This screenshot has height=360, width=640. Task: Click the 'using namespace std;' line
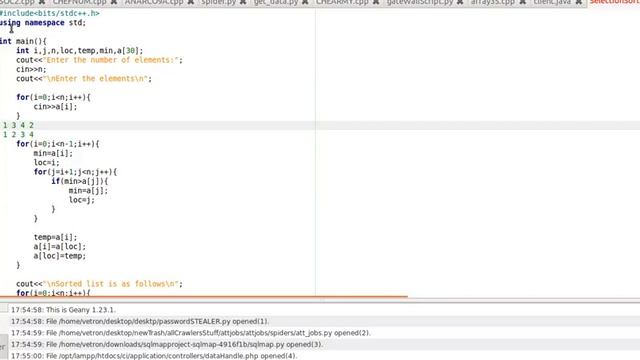43,22
